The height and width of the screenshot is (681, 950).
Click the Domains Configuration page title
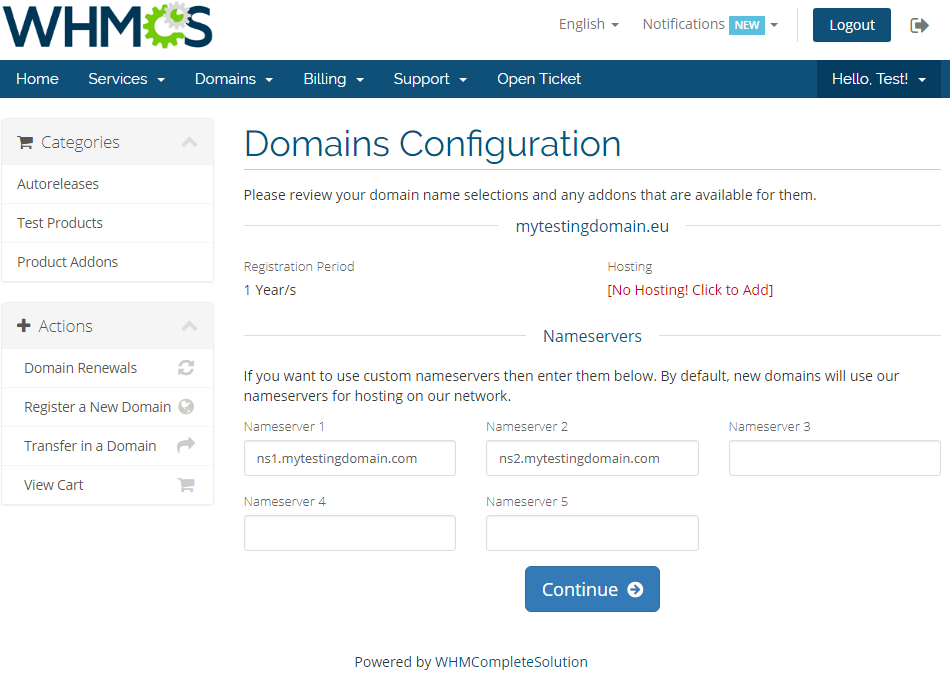[433, 144]
